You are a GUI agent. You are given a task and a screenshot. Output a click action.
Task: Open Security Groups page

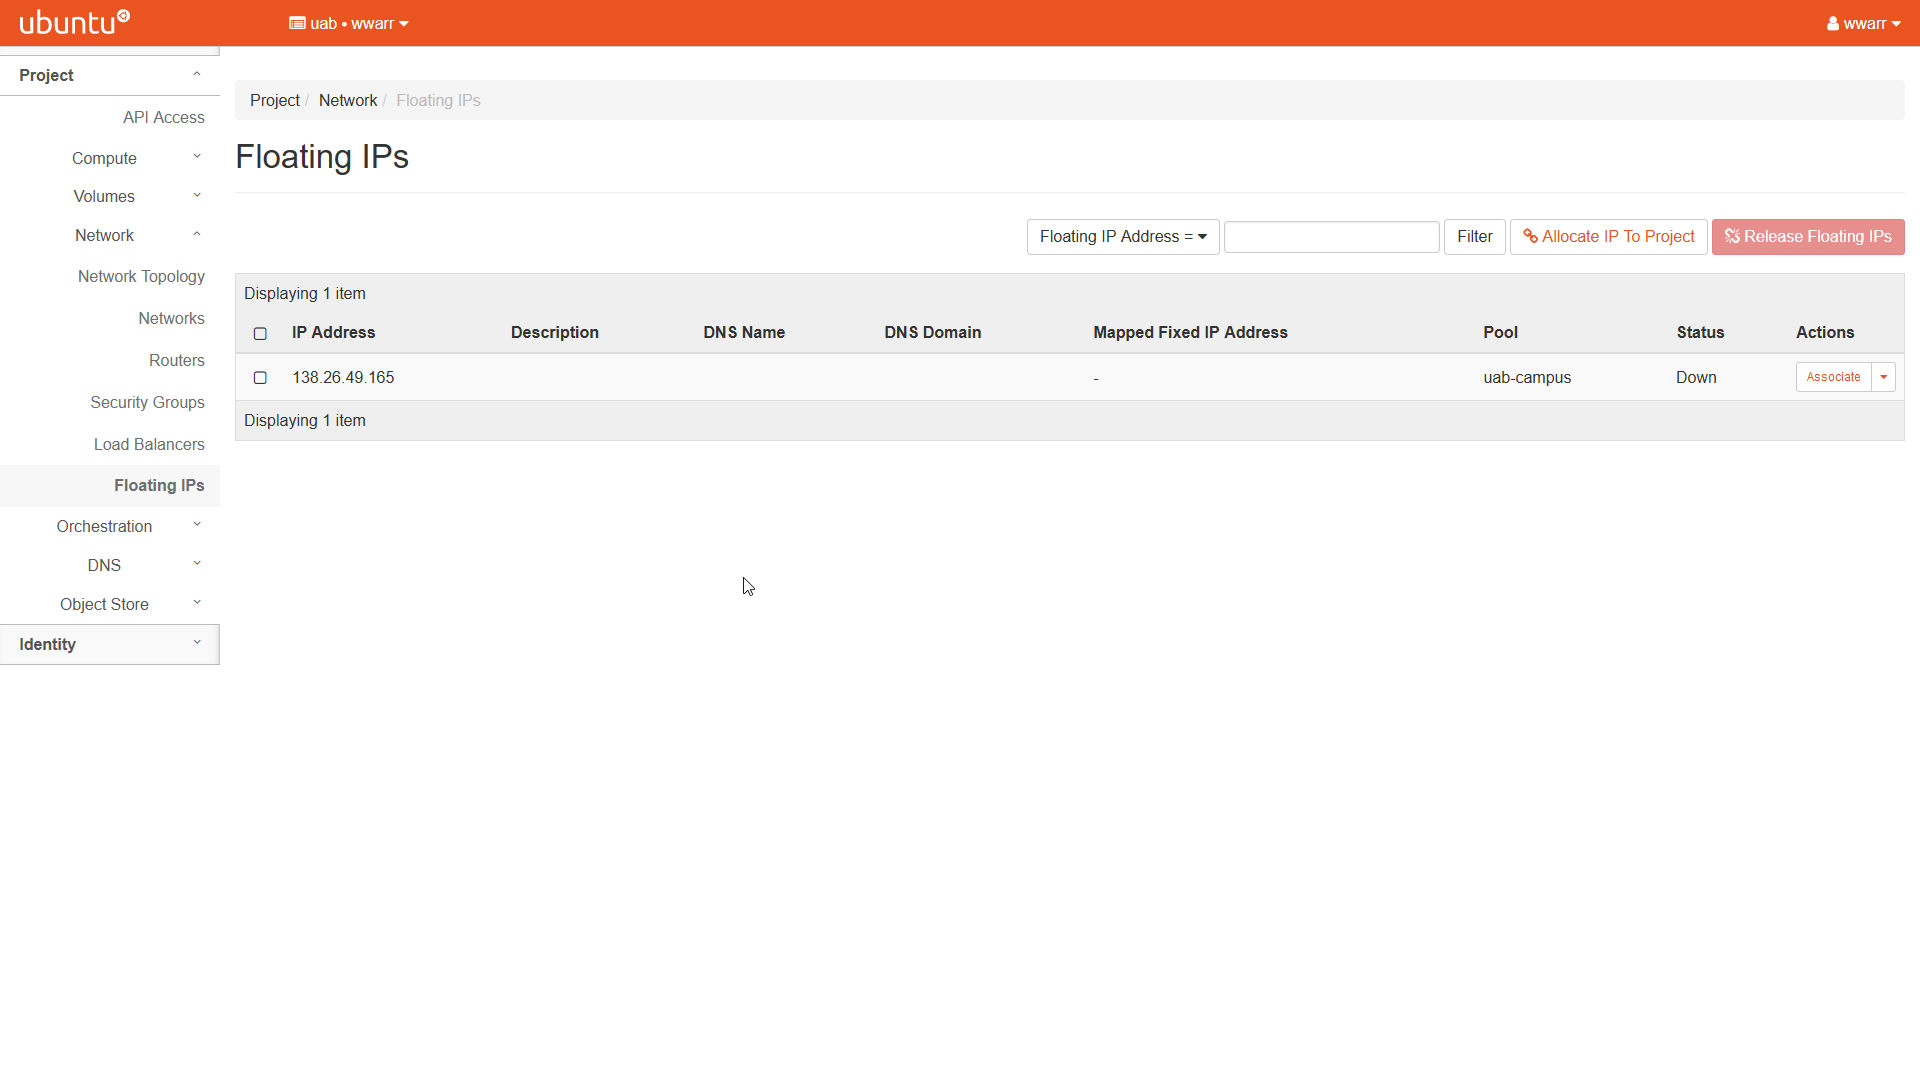point(147,402)
